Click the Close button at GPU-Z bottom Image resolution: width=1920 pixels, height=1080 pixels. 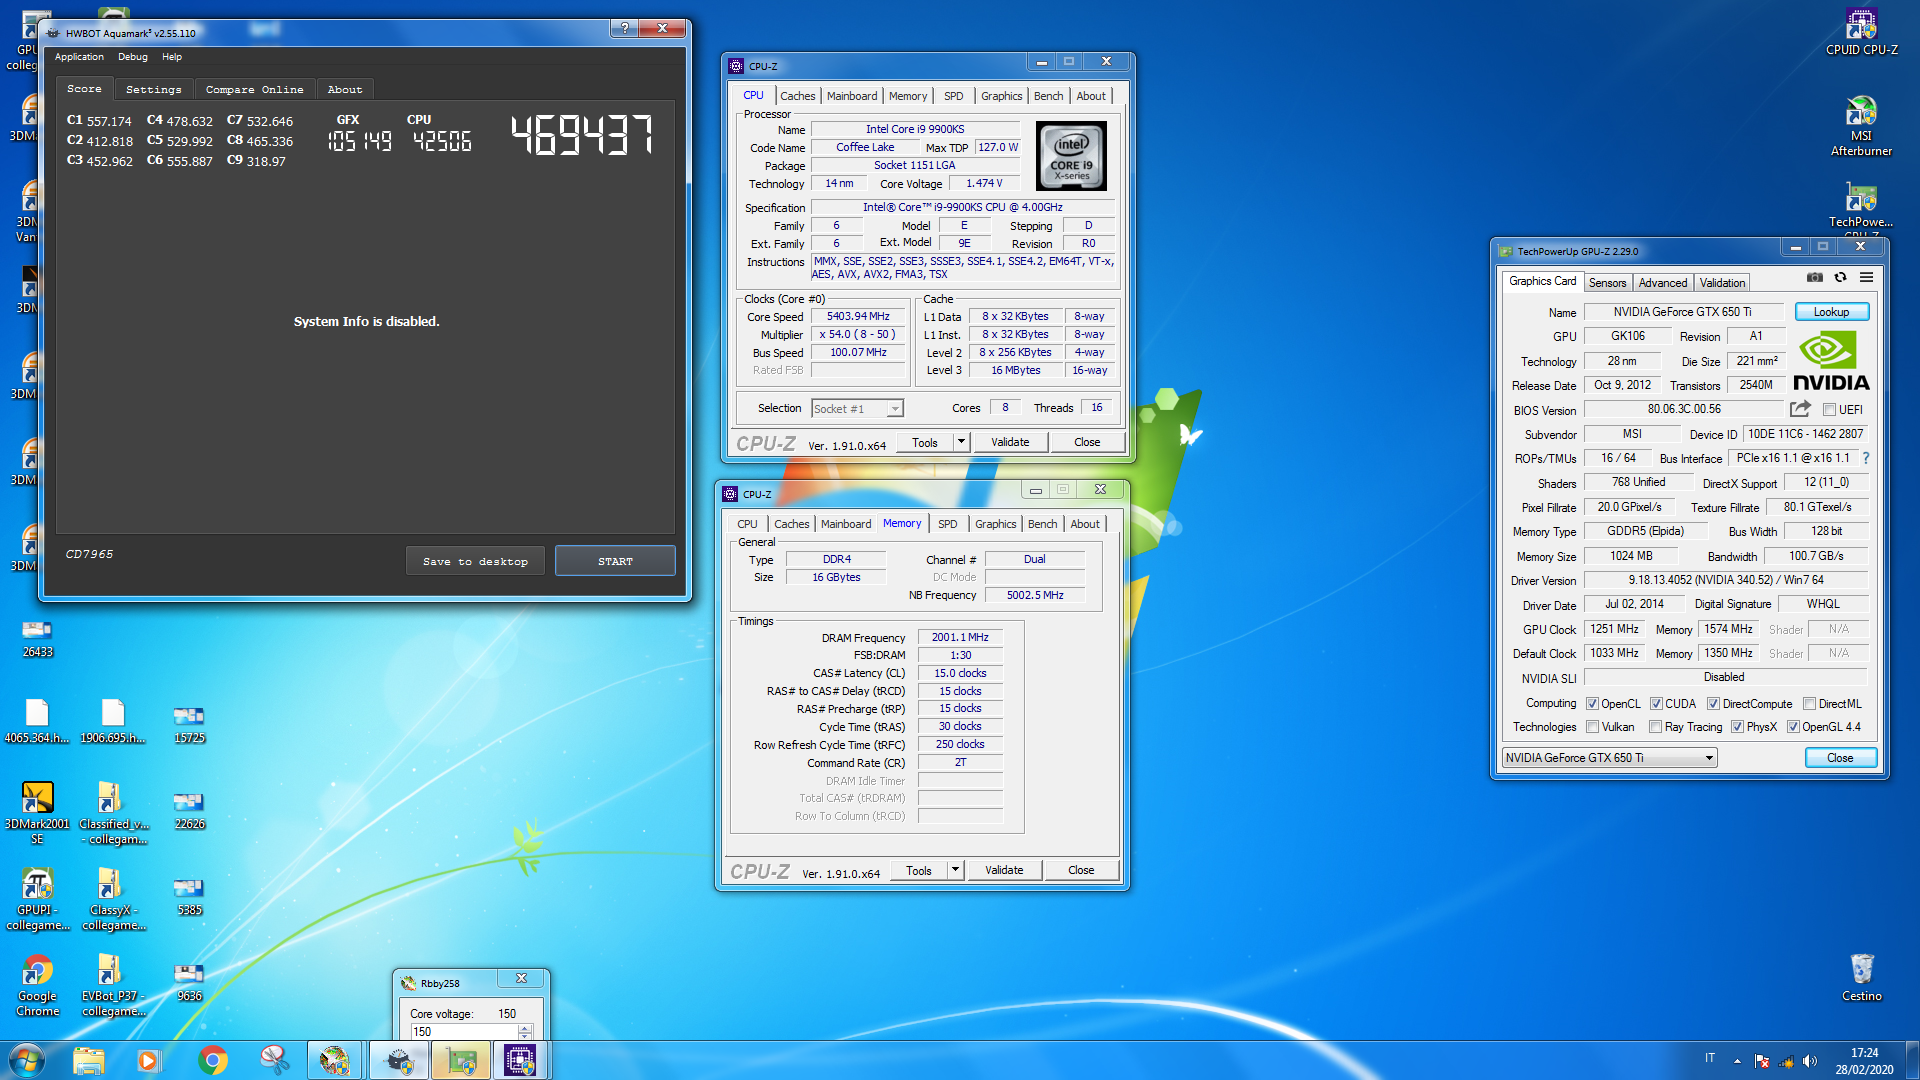point(1840,758)
